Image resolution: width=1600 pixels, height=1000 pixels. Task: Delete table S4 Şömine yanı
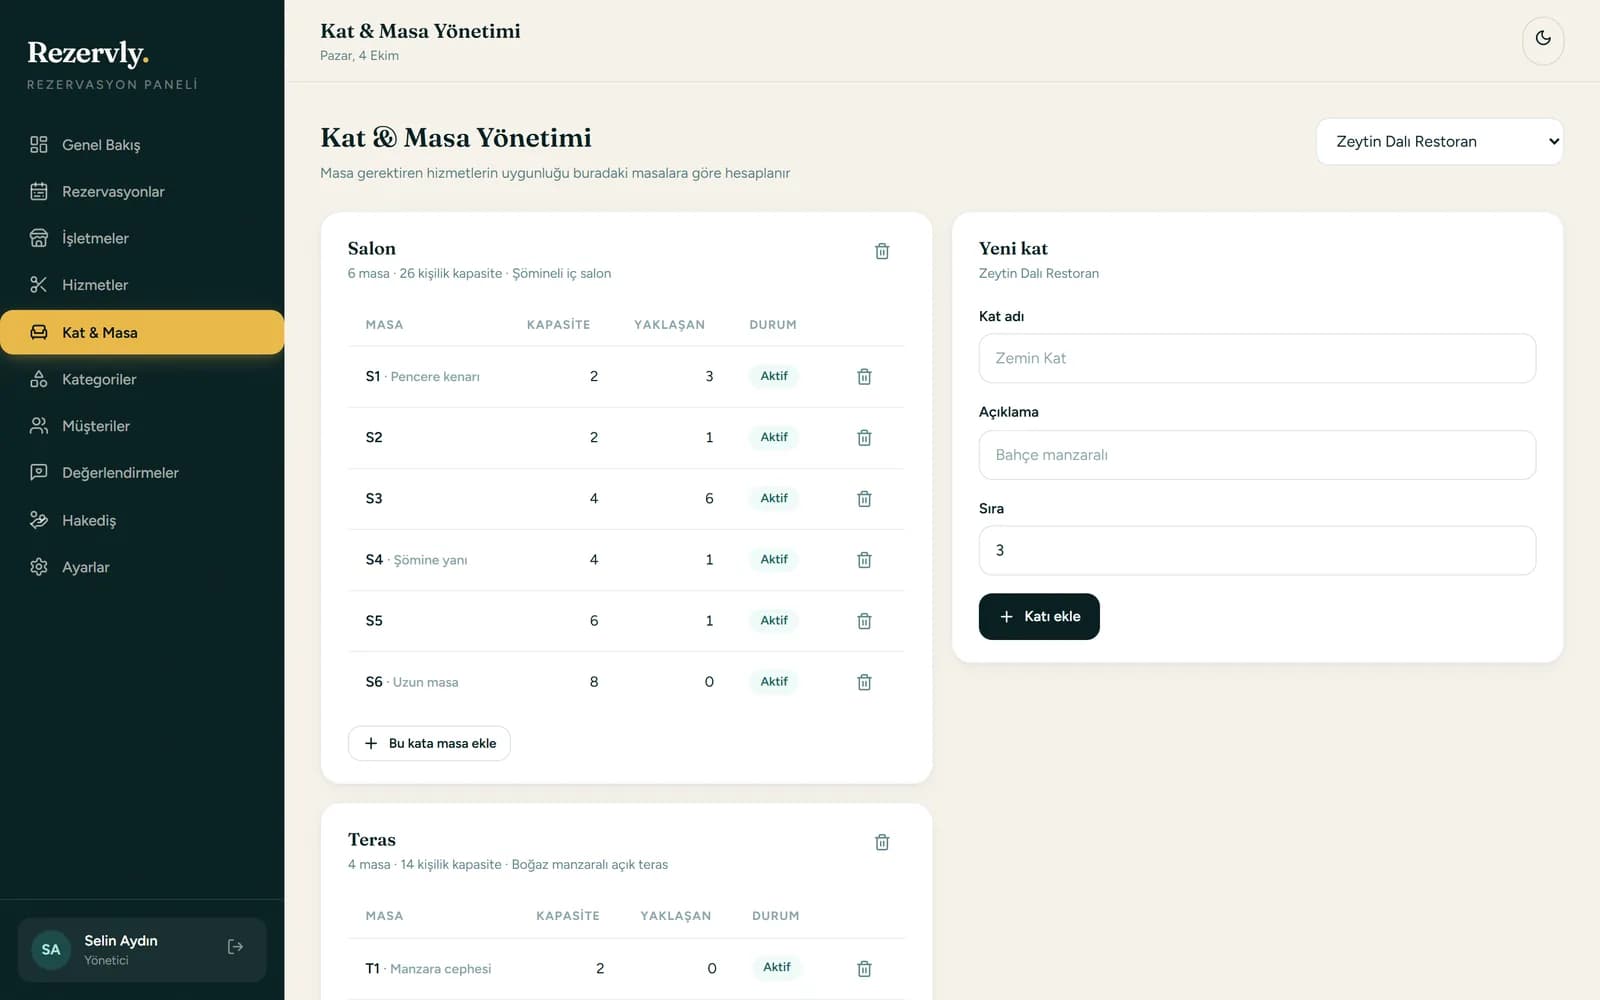coord(864,560)
